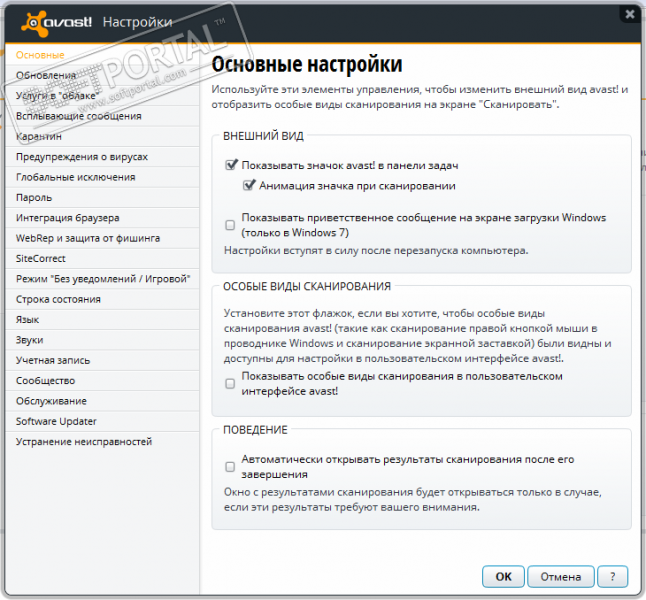
Task: Click the 'ОСОБЫЕ ВИДЫ СКАНИРОВАНИЯ' group label
Action: (x=307, y=286)
